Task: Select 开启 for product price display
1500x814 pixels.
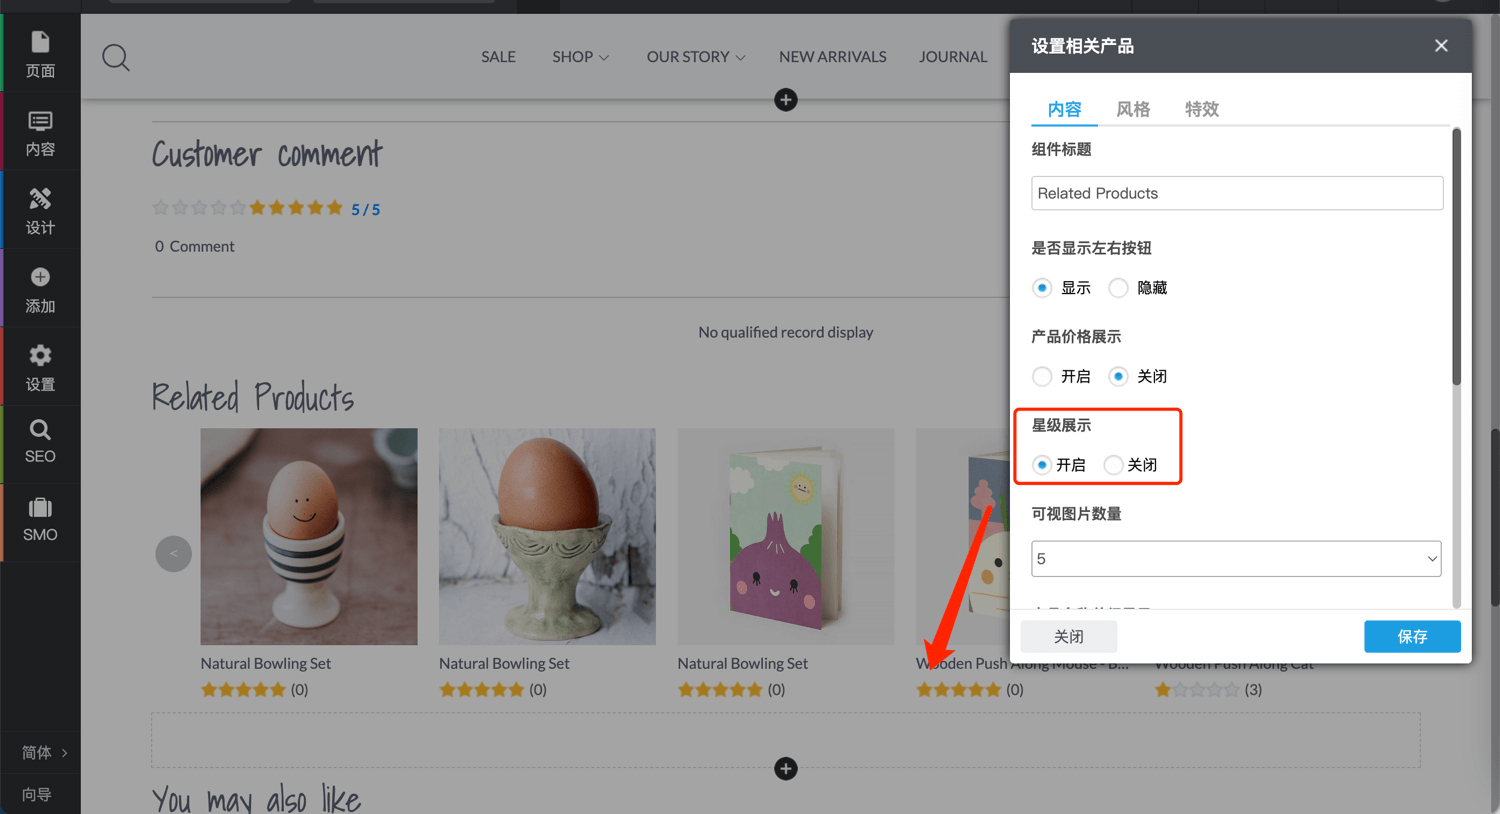Action: [x=1043, y=377]
